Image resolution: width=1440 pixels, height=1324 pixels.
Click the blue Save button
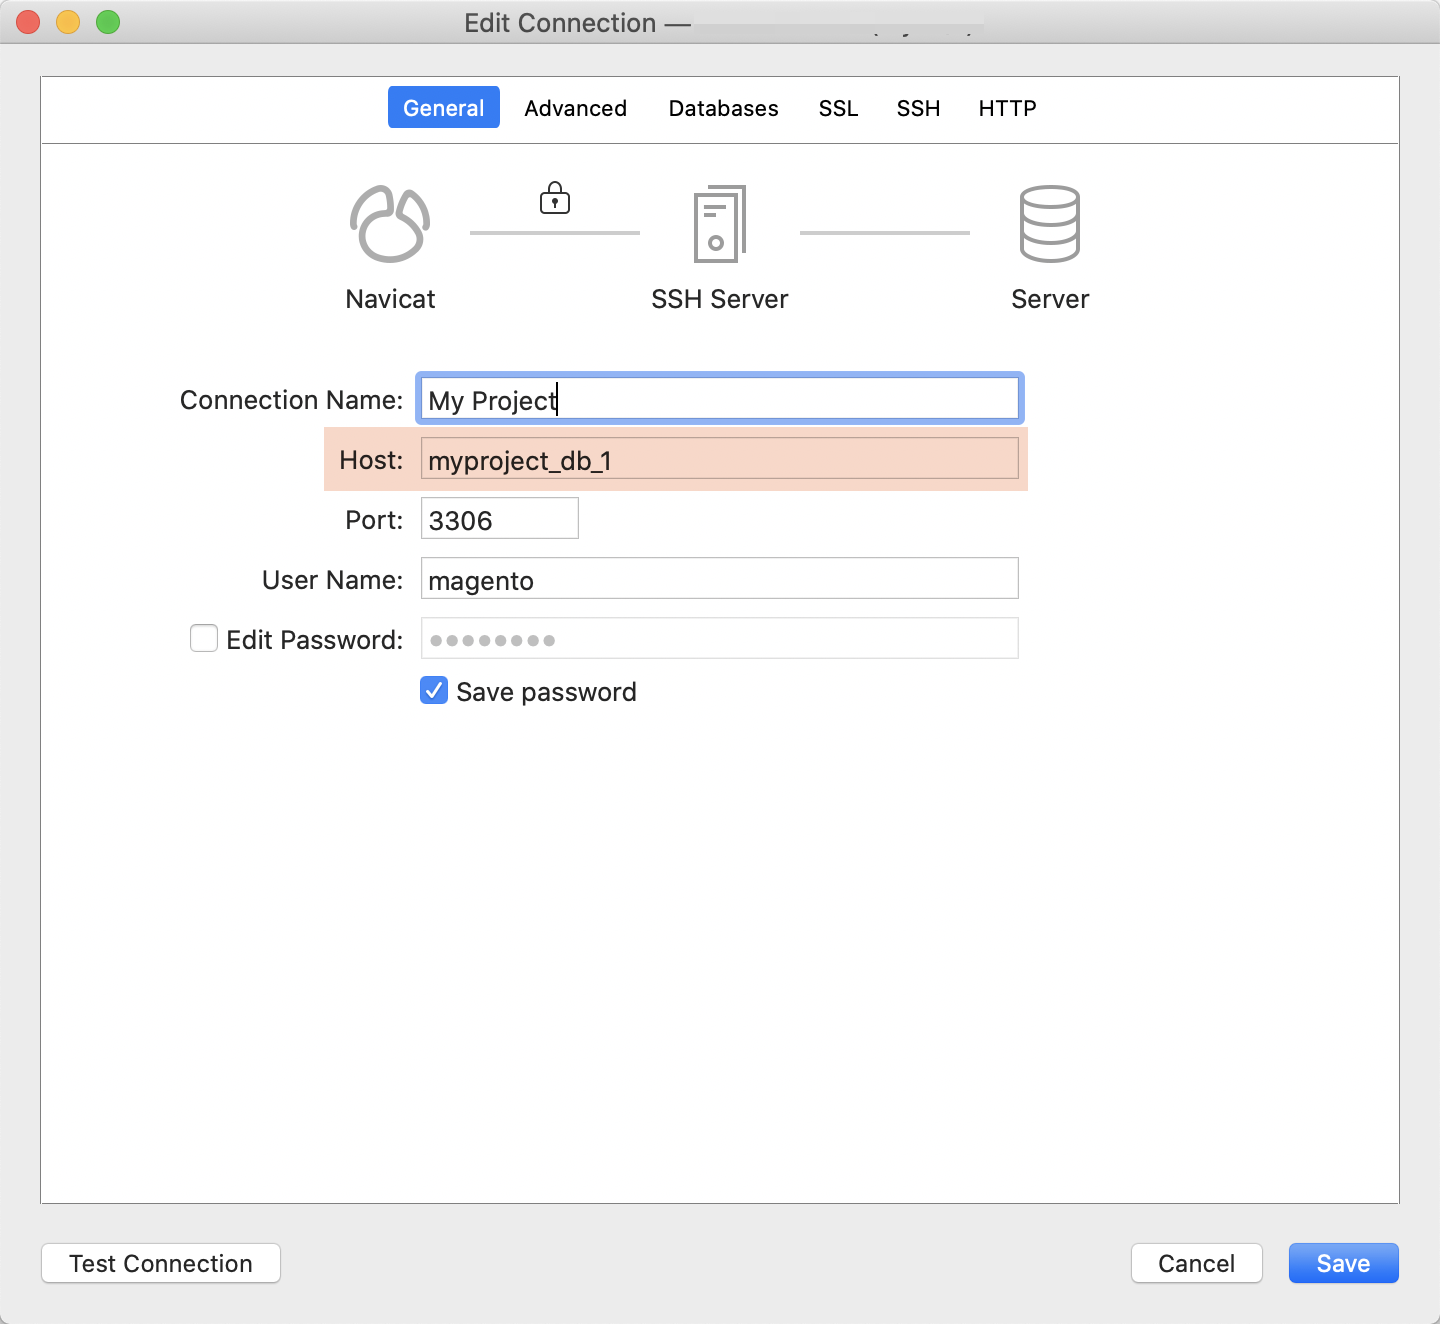pos(1344,1263)
